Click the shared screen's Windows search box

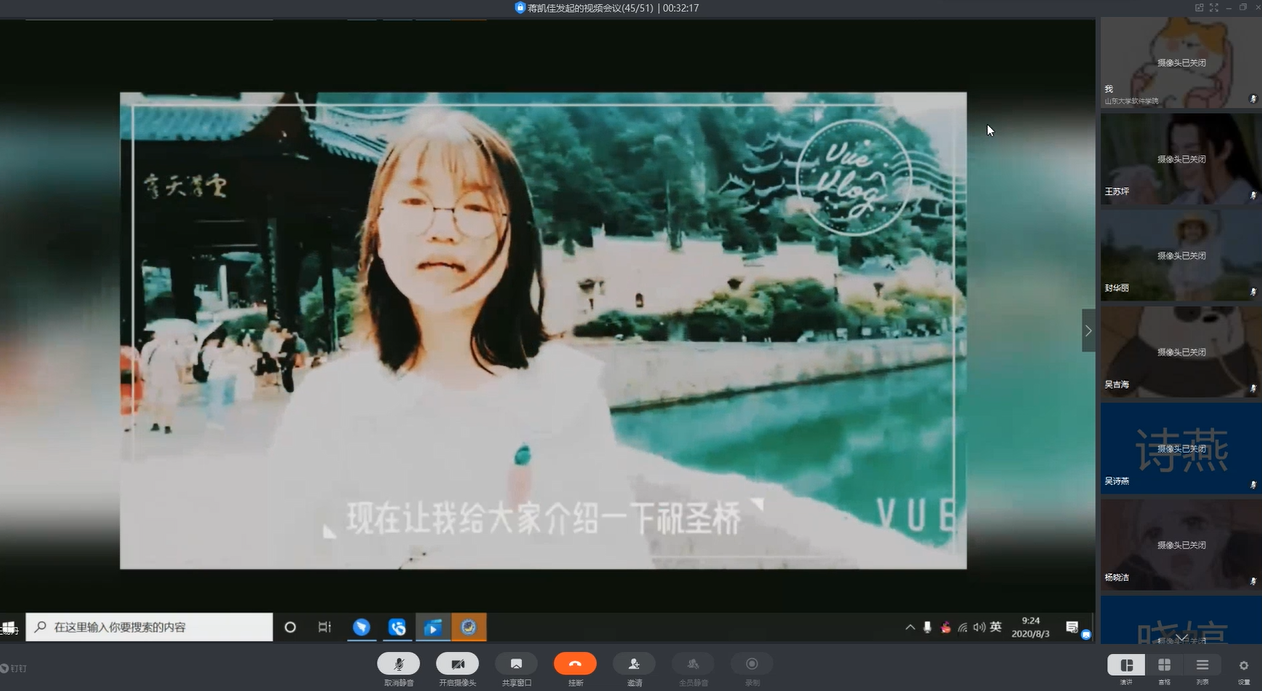coord(150,627)
